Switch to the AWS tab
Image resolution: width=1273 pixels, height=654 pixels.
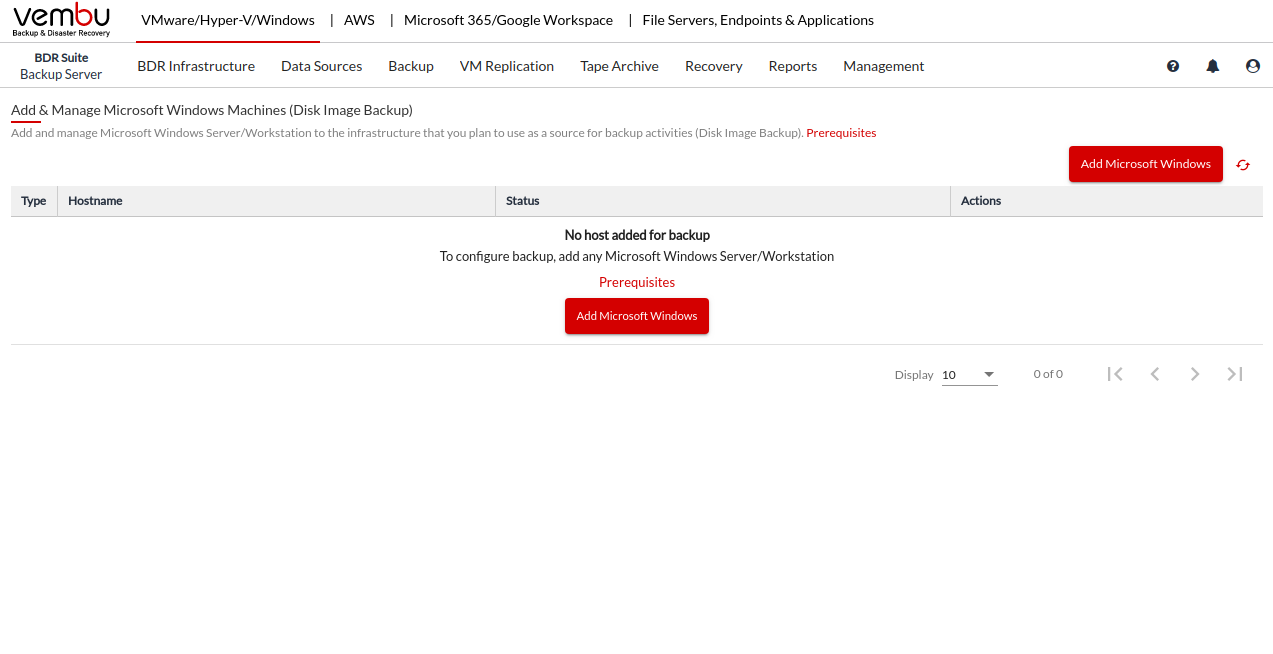tap(359, 20)
